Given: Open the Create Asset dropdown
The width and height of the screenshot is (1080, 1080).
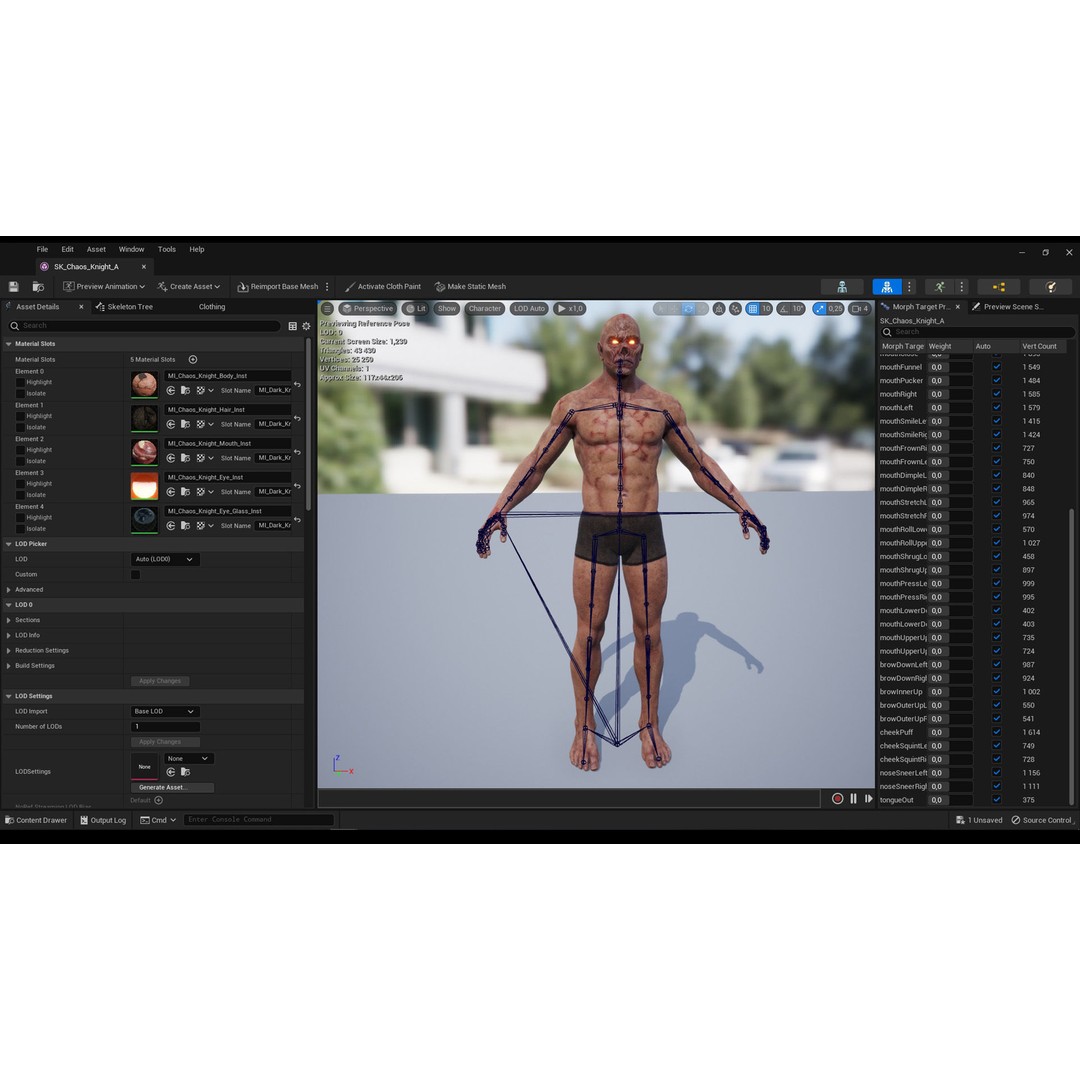Looking at the screenshot, I should (x=189, y=287).
